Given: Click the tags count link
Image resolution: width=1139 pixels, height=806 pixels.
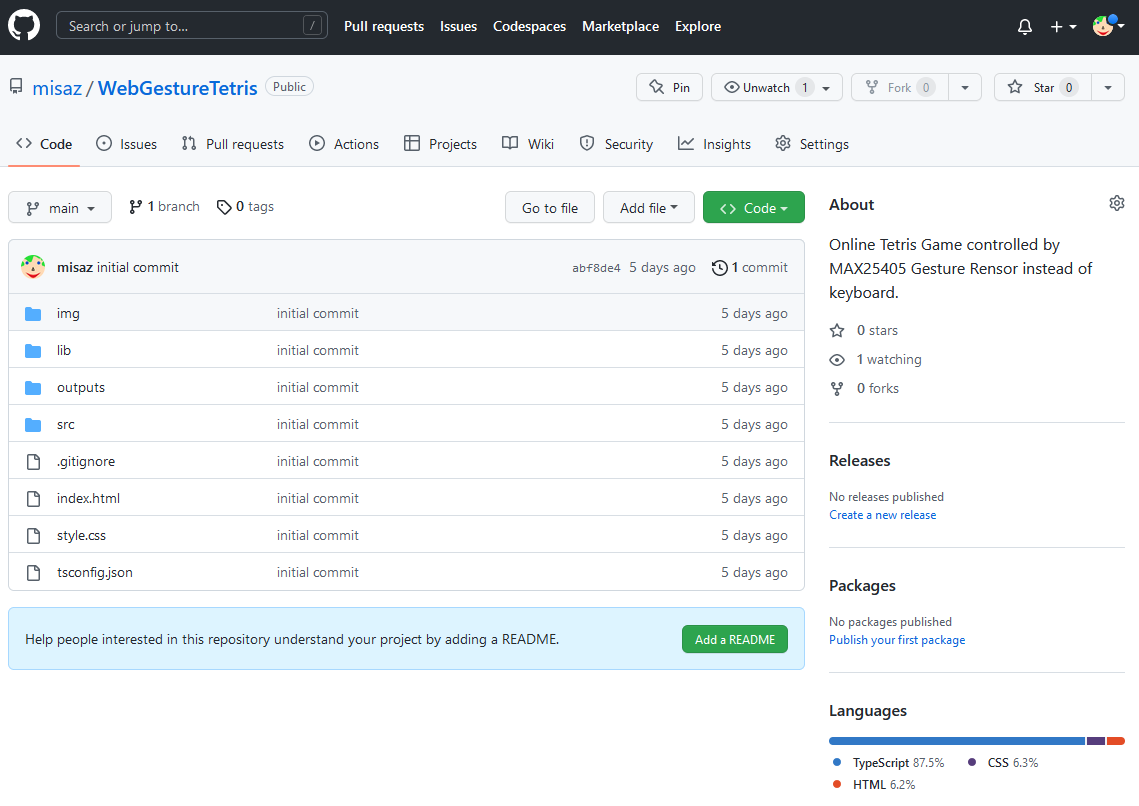Looking at the screenshot, I should pos(245,207).
